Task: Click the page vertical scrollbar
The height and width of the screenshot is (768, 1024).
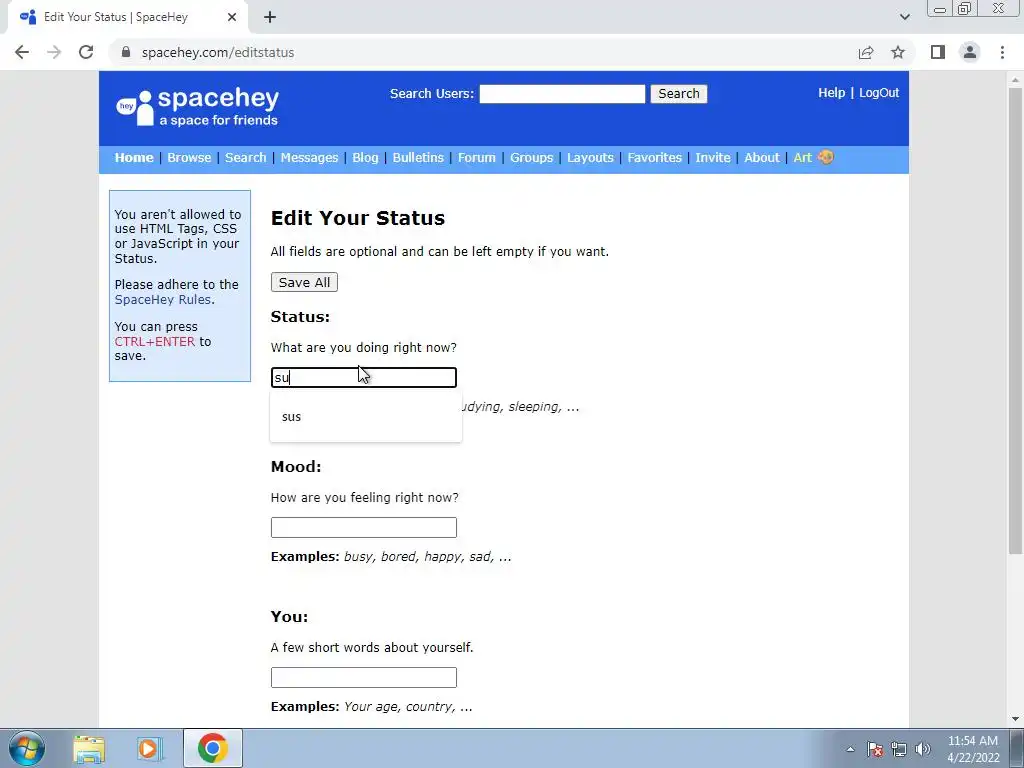Action: (1015, 320)
